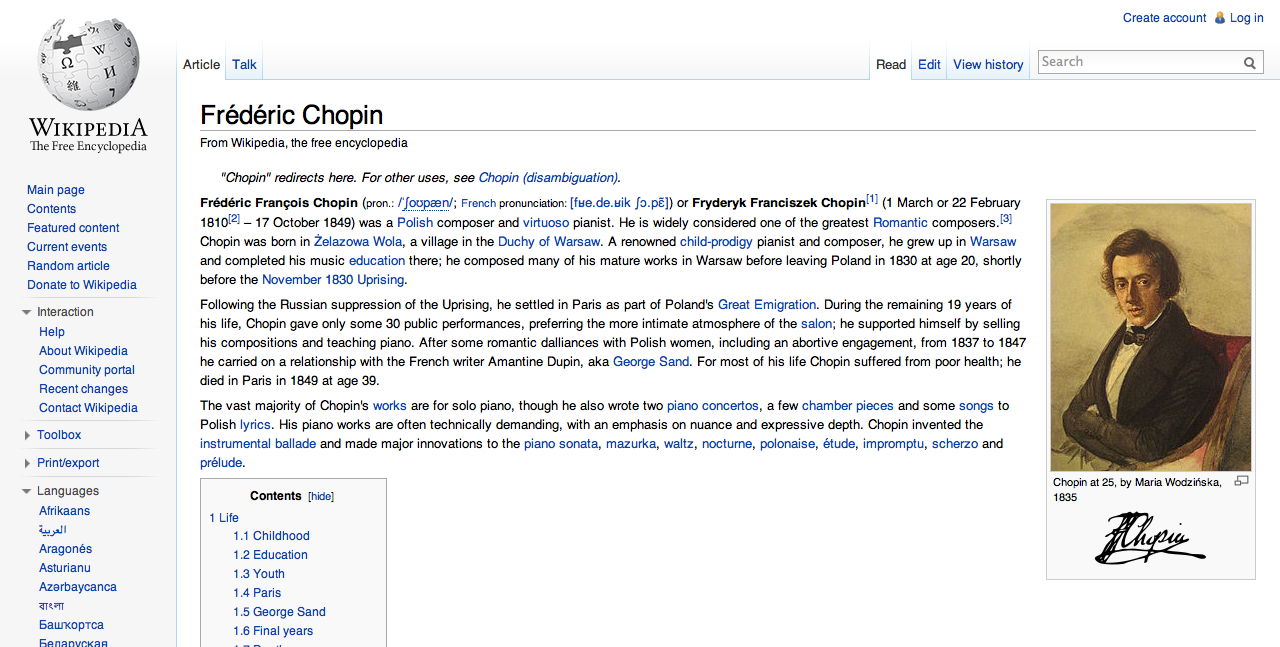Jump to 1.6 Final years section

273,631
